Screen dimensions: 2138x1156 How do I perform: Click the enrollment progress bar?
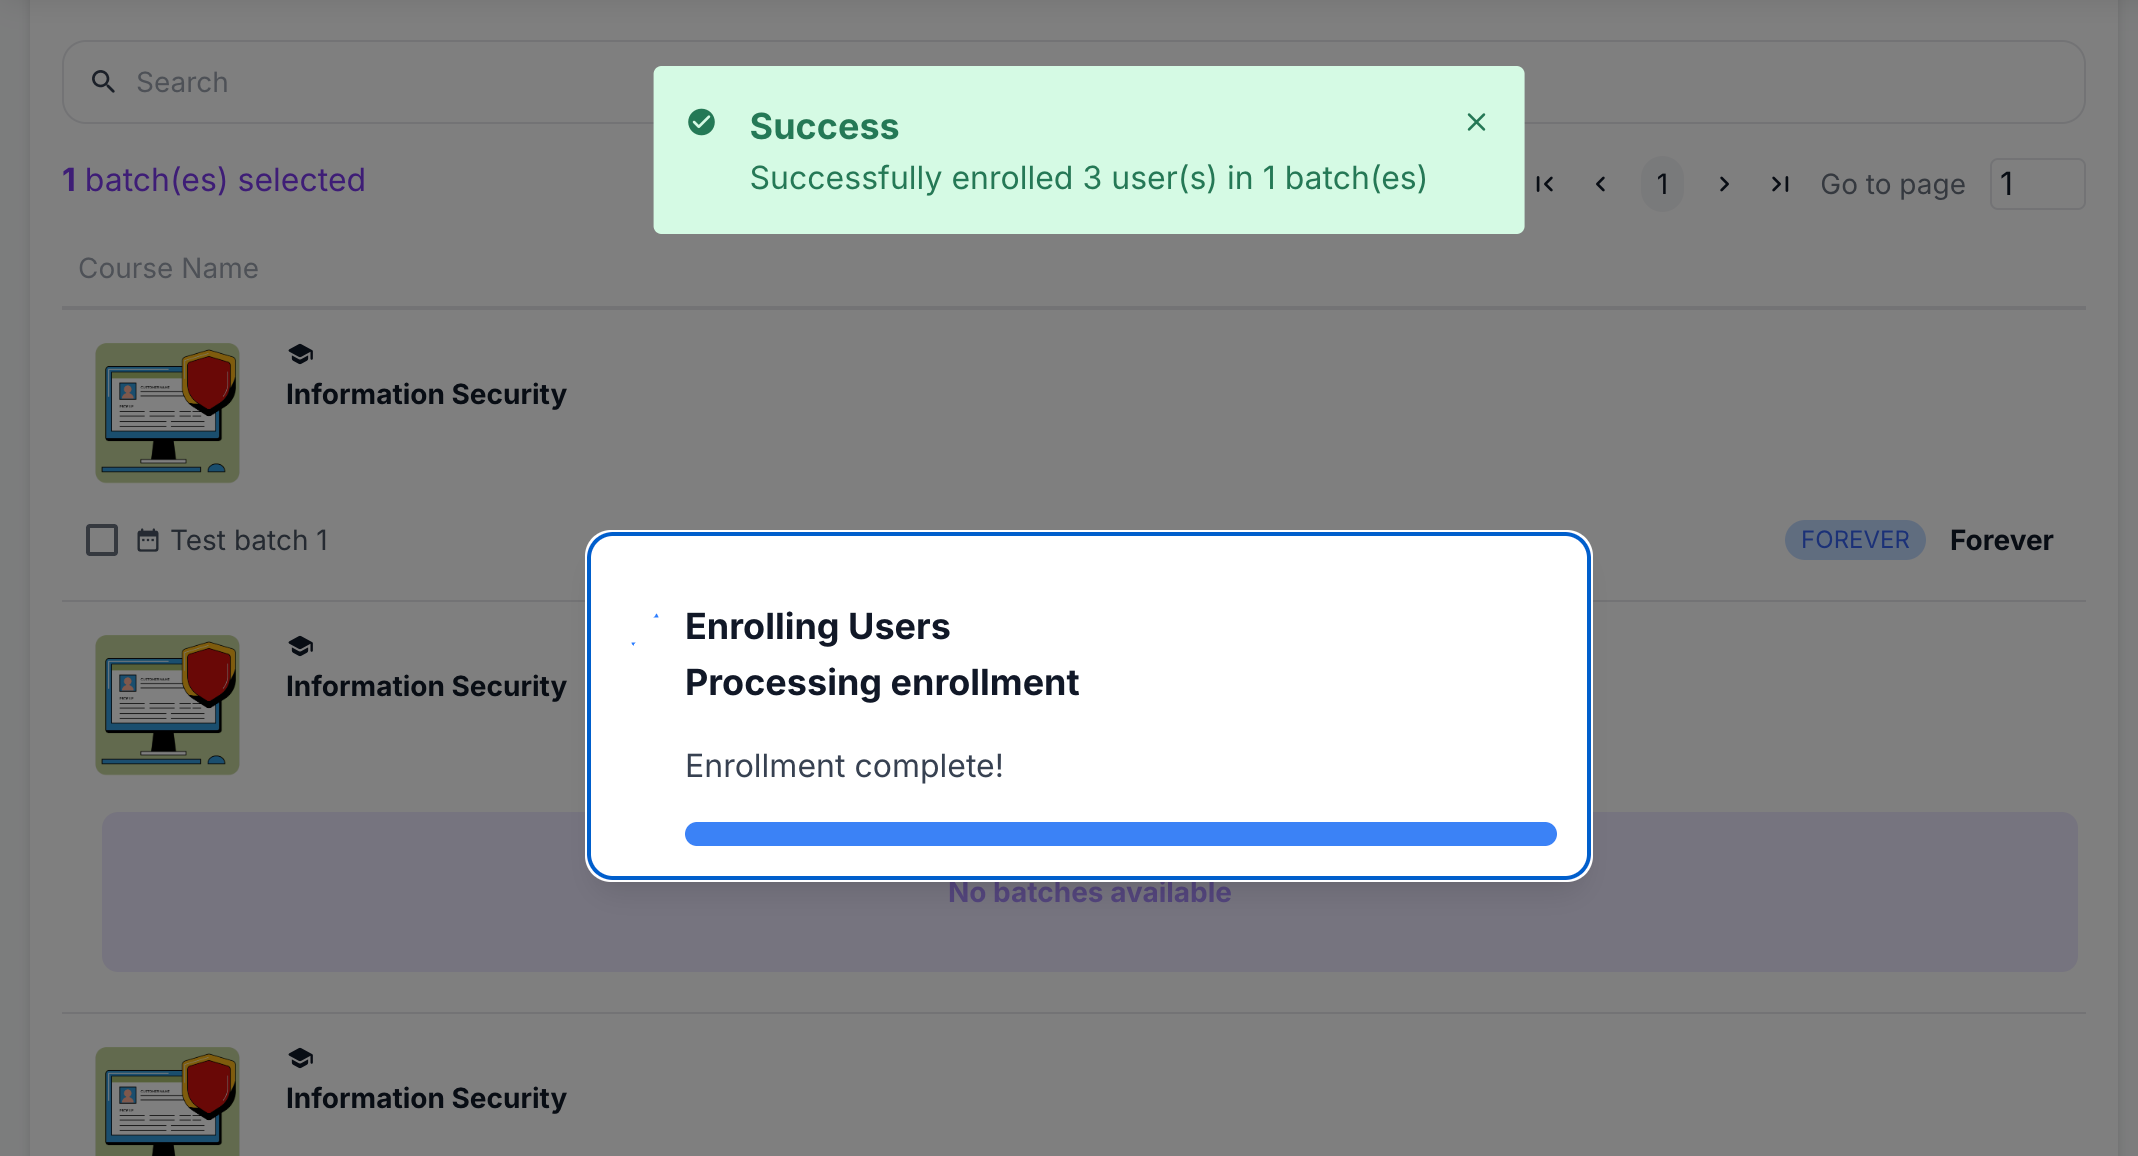point(1120,834)
